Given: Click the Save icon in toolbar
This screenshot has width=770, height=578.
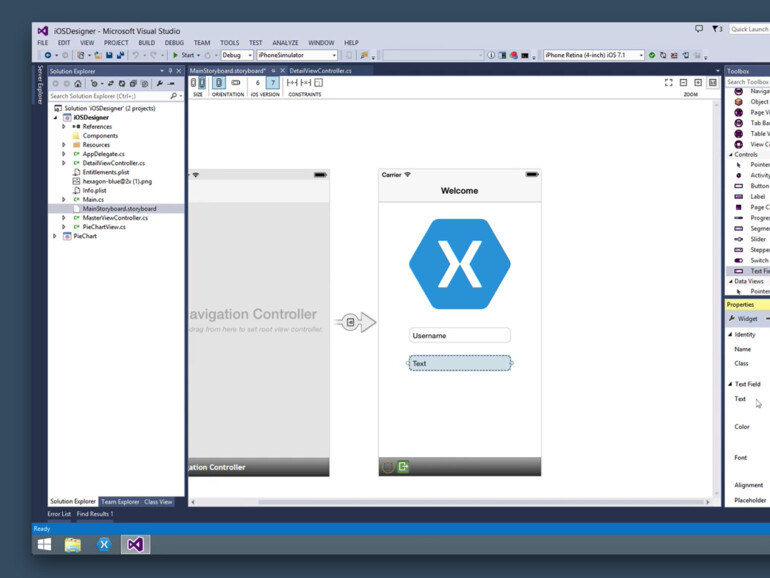Looking at the screenshot, I should click(109, 55).
